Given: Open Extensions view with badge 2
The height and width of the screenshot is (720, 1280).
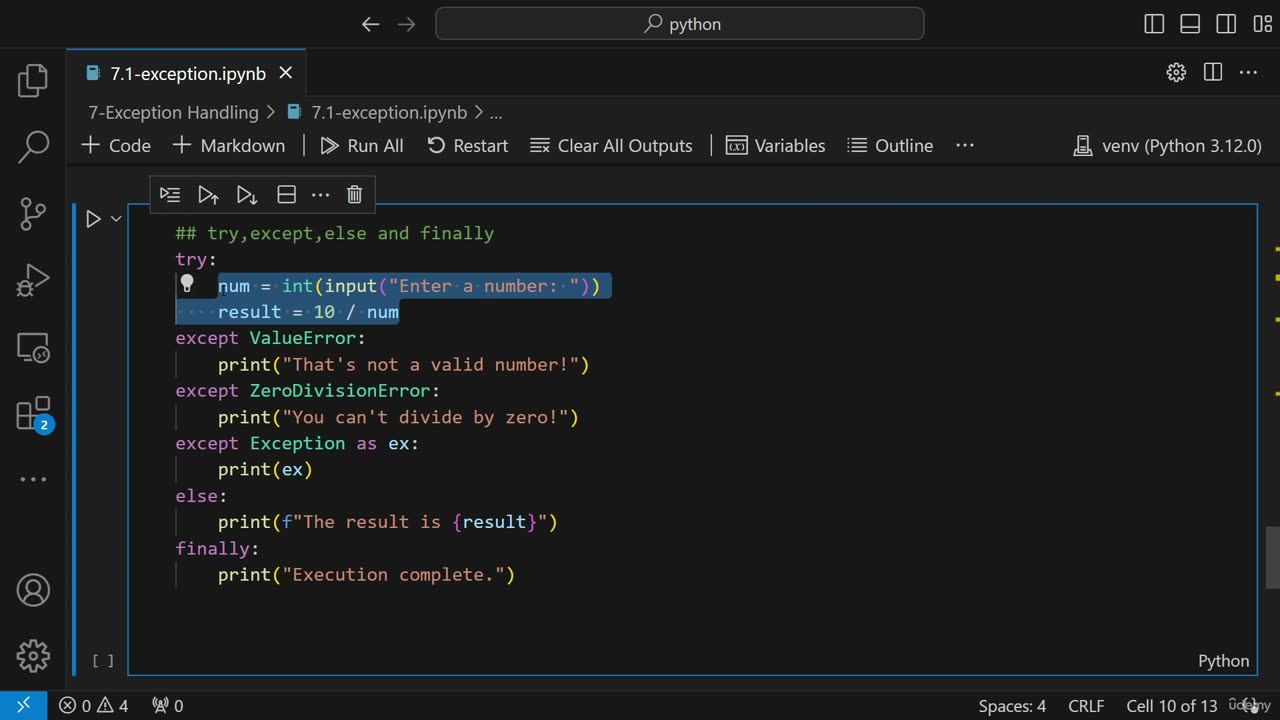Looking at the screenshot, I should coord(33,413).
